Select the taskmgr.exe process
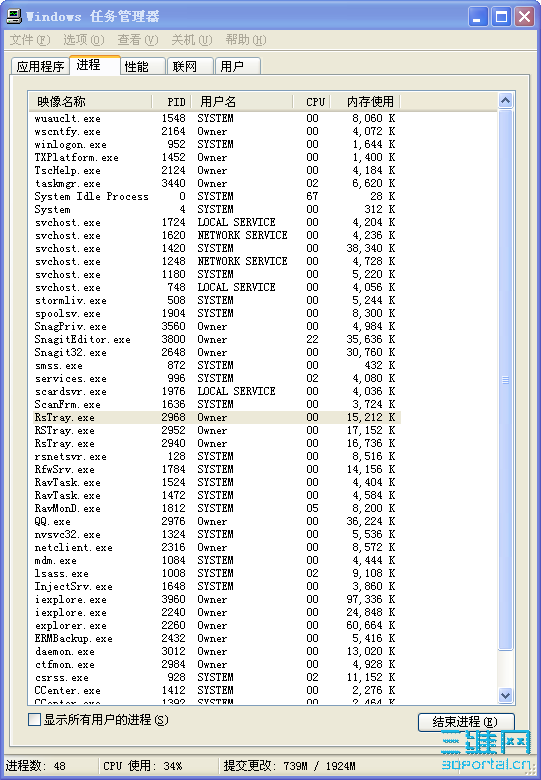This screenshot has width=541, height=780. click(217, 183)
